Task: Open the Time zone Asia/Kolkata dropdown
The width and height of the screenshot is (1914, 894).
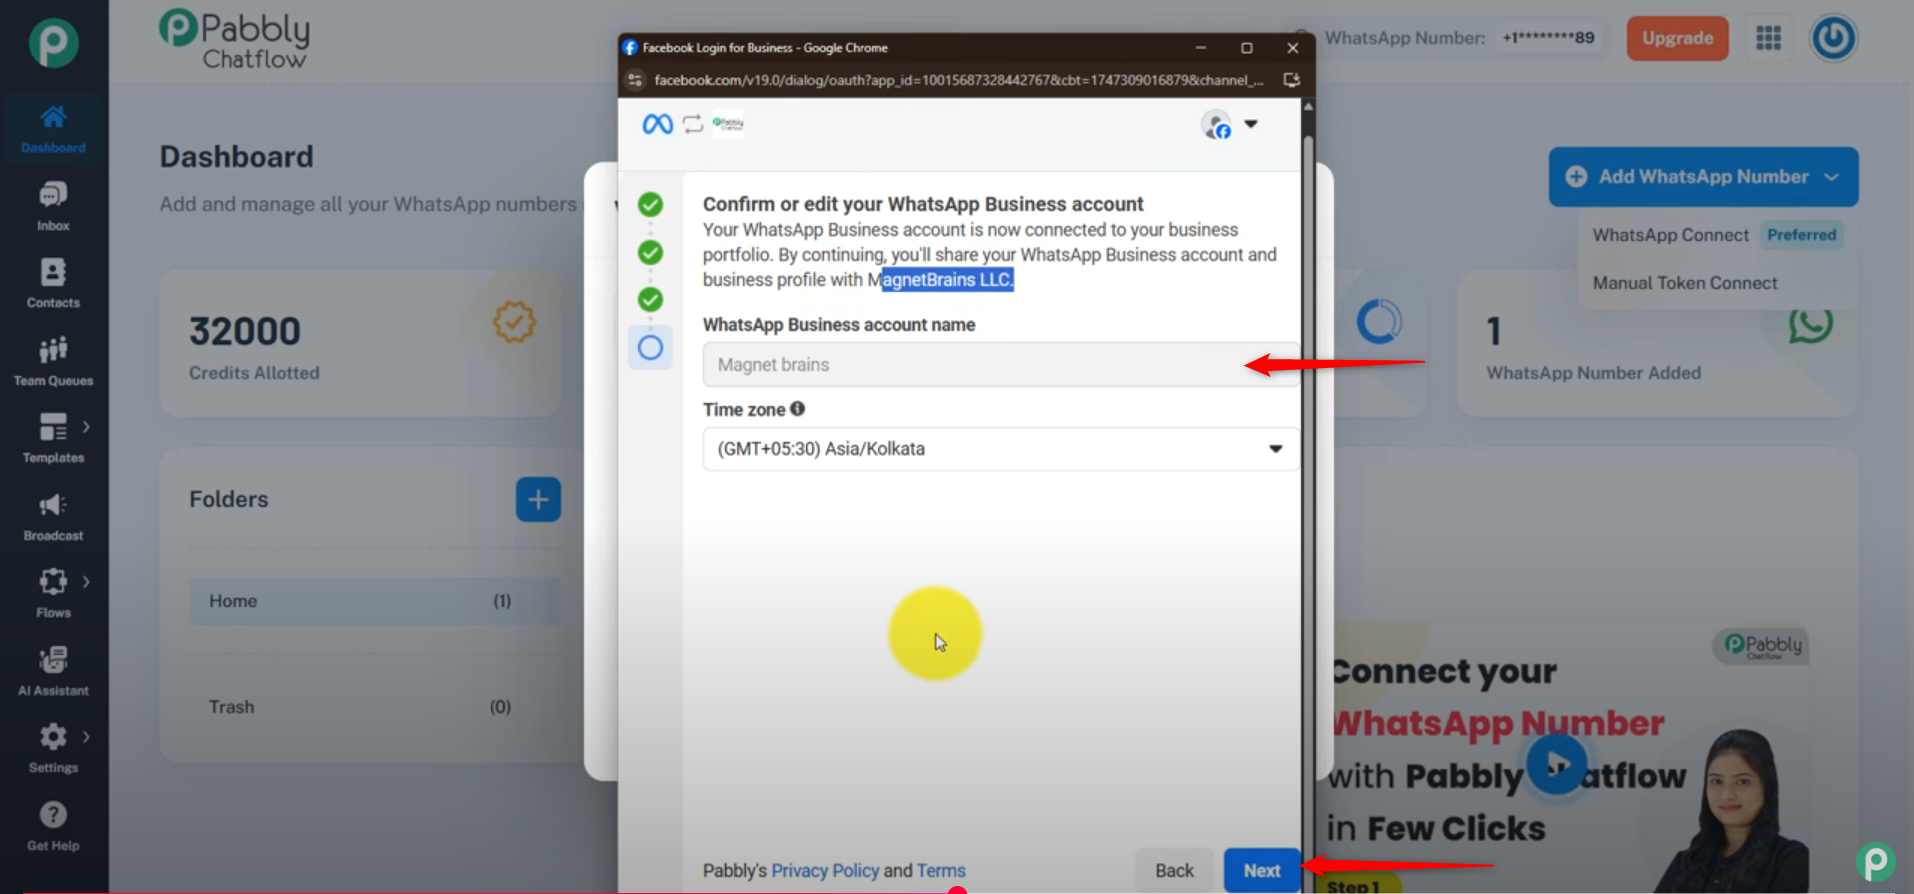Action: (x=1000, y=449)
